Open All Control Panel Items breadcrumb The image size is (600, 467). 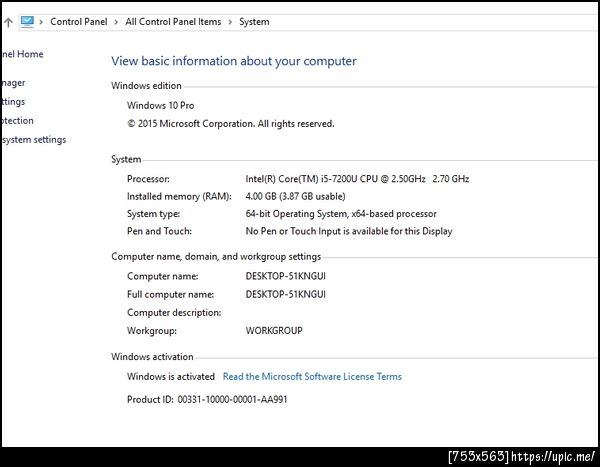pyautogui.click(x=173, y=22)
